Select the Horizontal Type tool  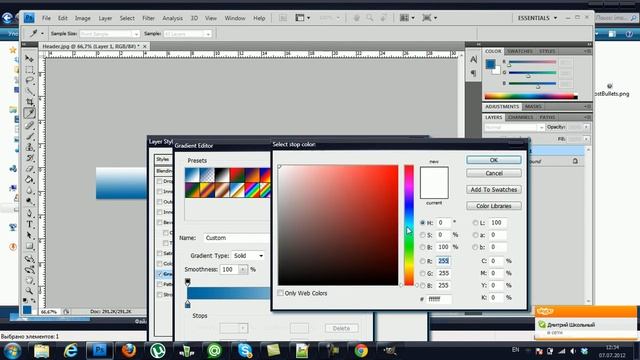(29, 224)
